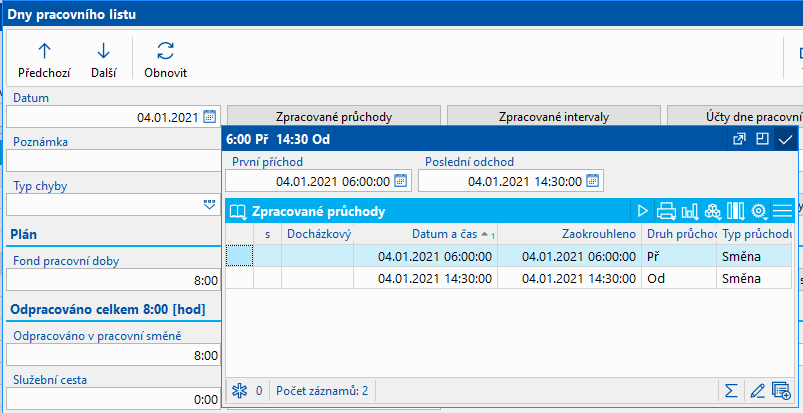Click the Předchozí up-arrow toolbar button
Image resolution: width=803 pixels, height=413 pixels.
click(x=44, y=58)
